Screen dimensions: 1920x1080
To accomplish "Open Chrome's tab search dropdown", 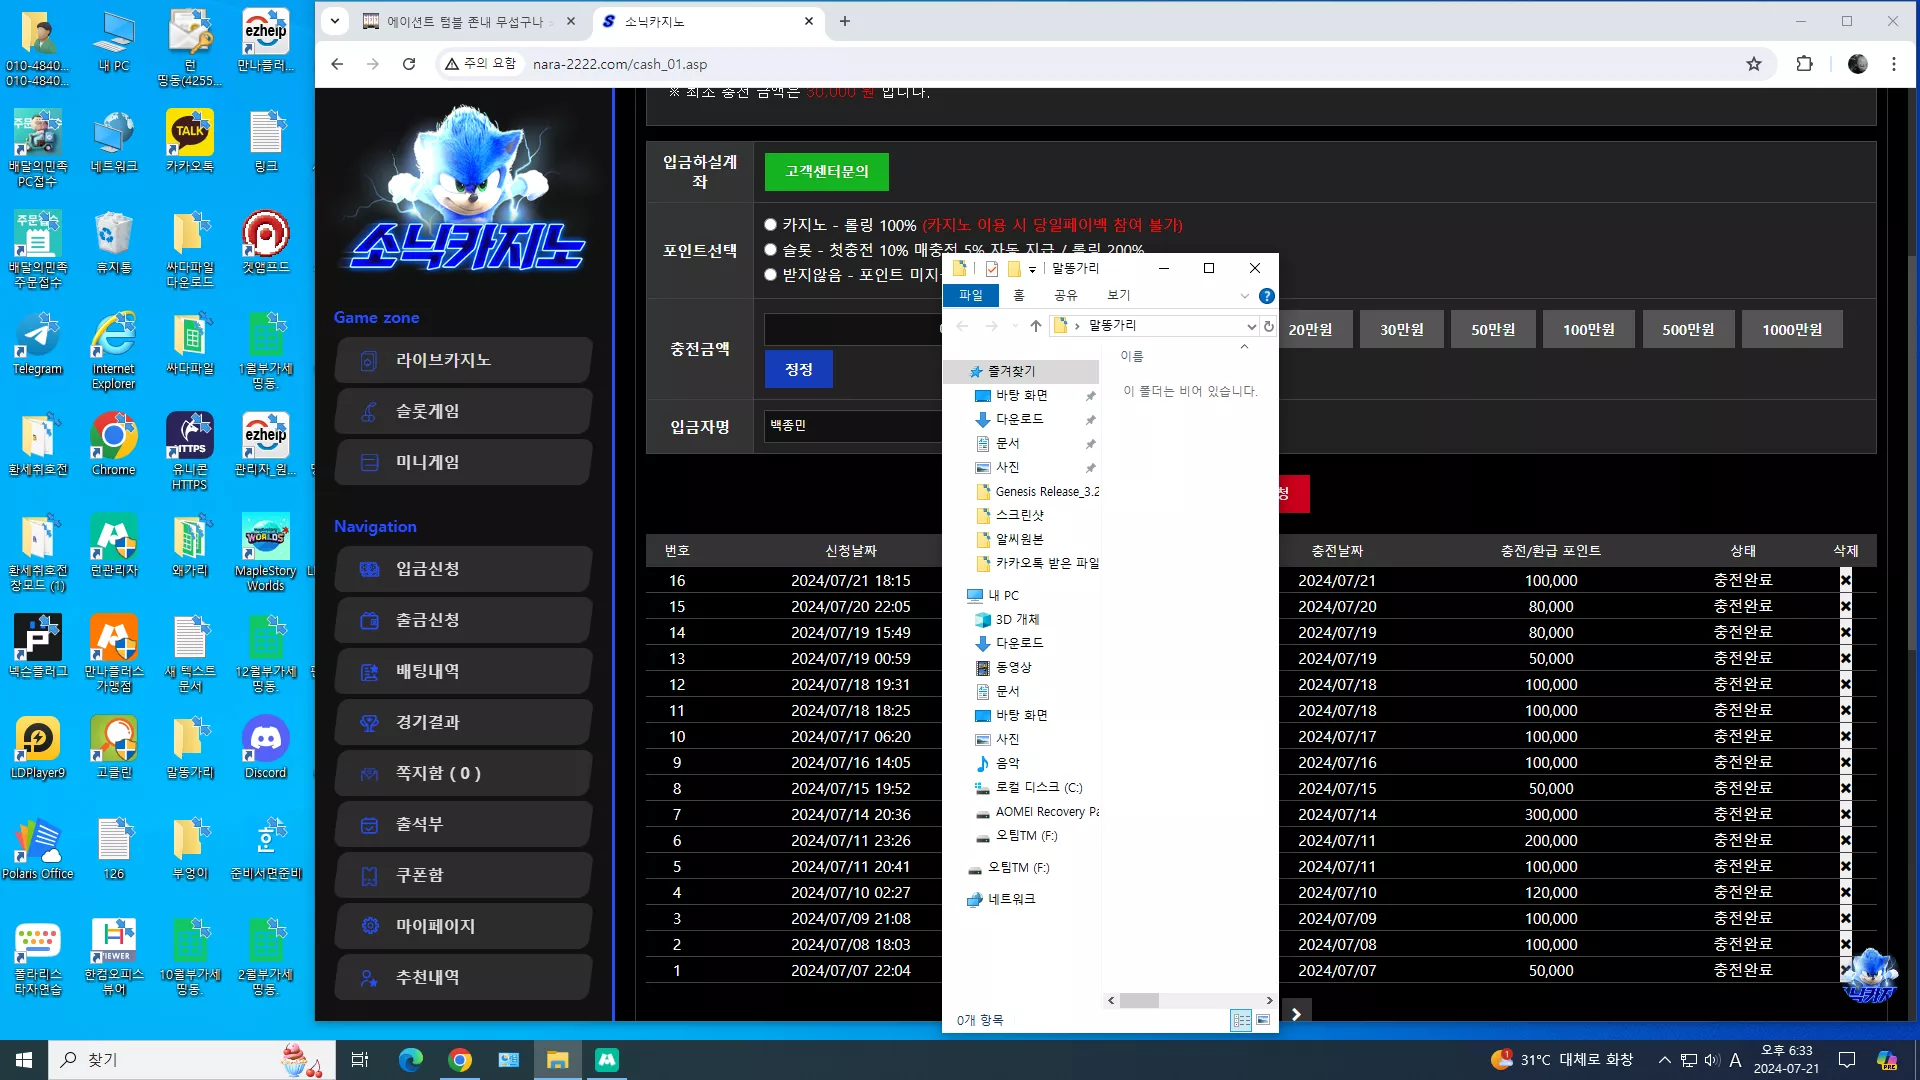I will click(335, 21).
